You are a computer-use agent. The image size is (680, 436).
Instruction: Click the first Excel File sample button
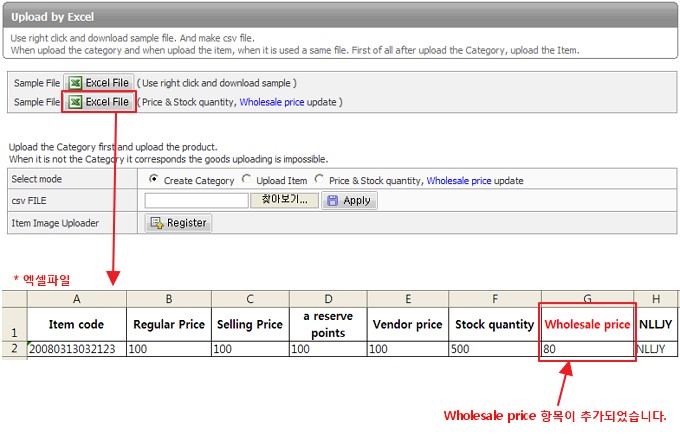pyautogui.click(x=99, y=83)
